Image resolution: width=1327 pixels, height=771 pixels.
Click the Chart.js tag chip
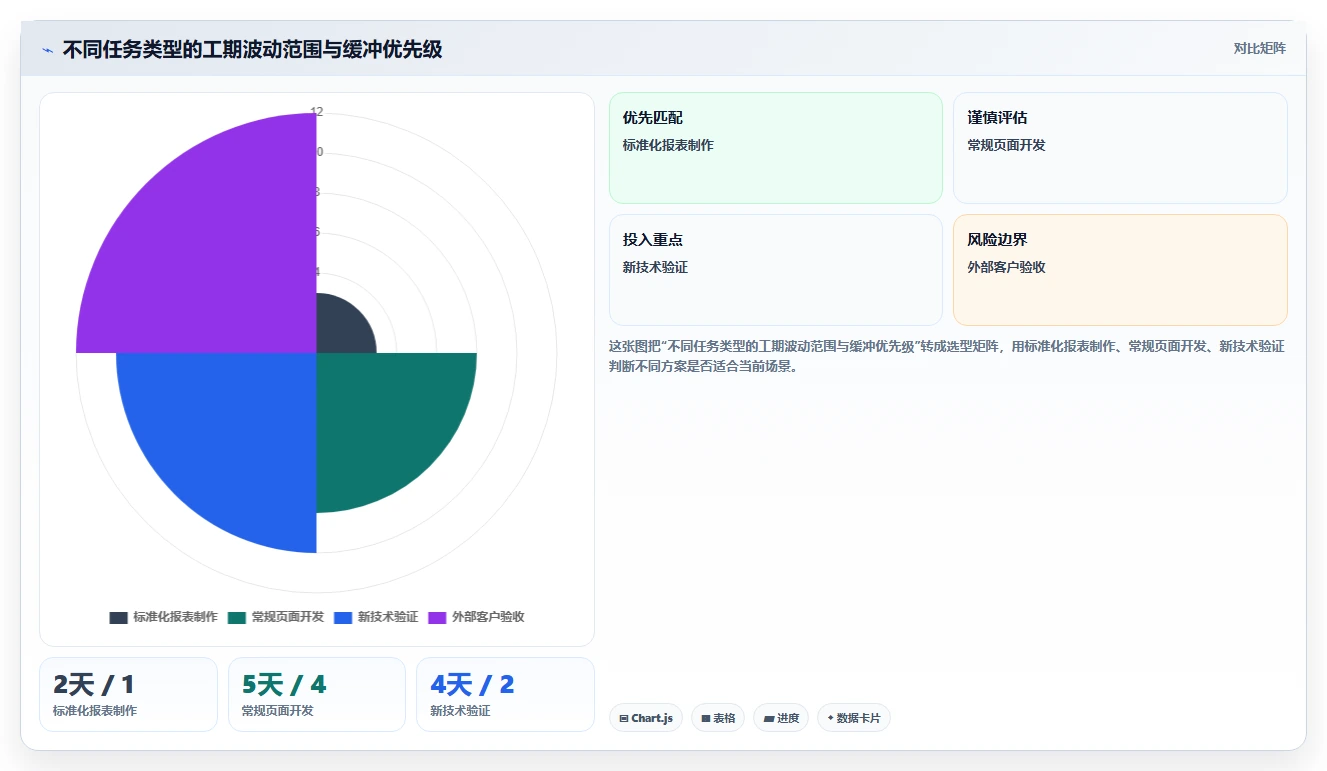click(646, 718)
